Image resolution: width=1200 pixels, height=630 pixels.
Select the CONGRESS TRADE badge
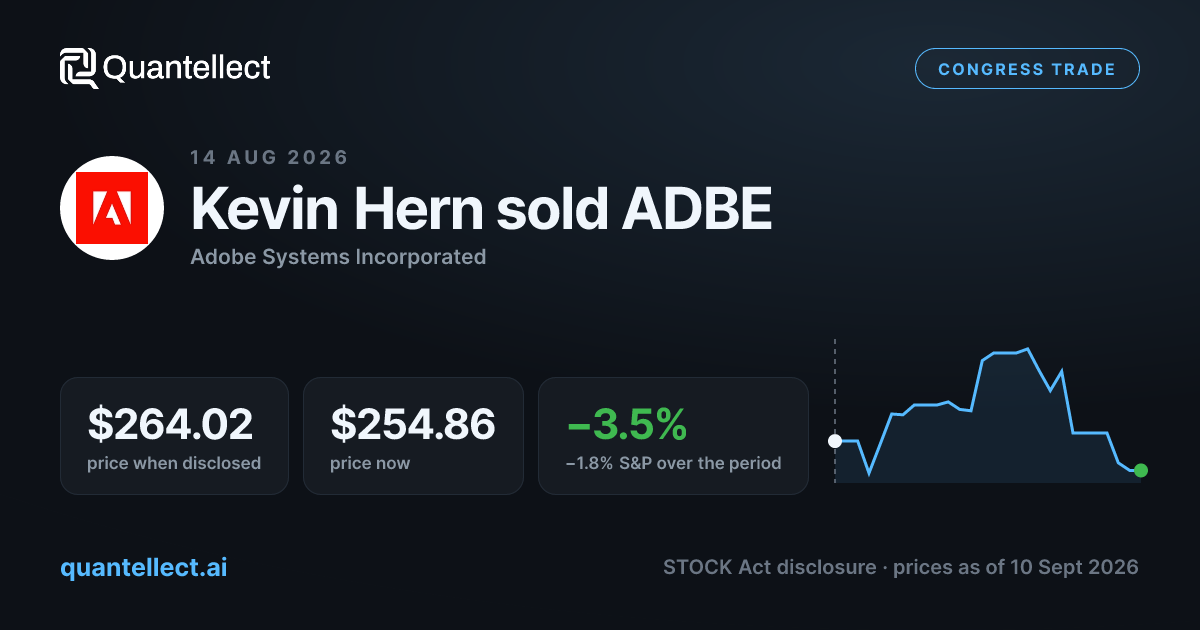click(x=1027, y=69)
